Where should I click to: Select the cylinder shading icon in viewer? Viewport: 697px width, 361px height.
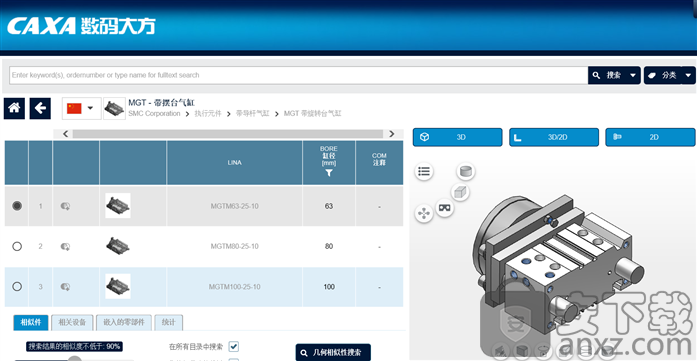466,171
